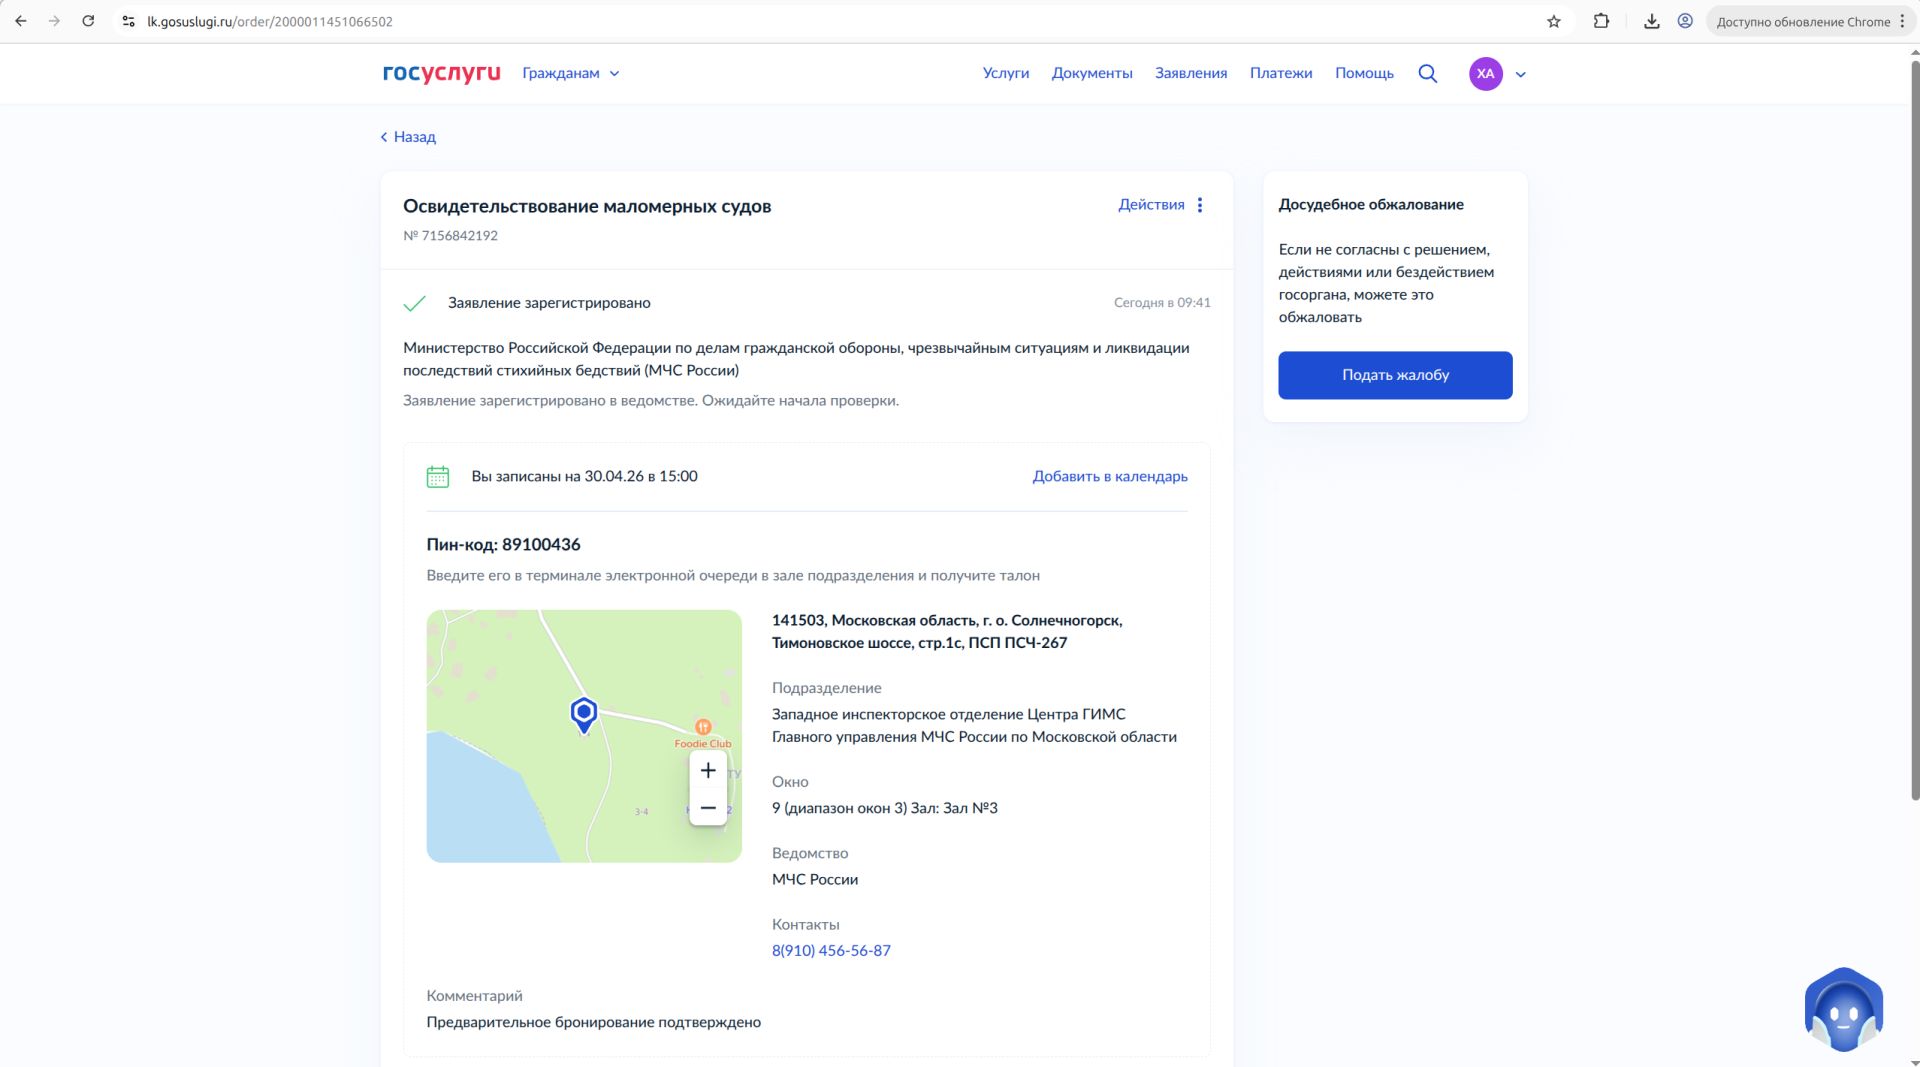Open the Chrome downloads icon
The height and width of the screenshot is (1067, 1920).
tap(1651, 21)
